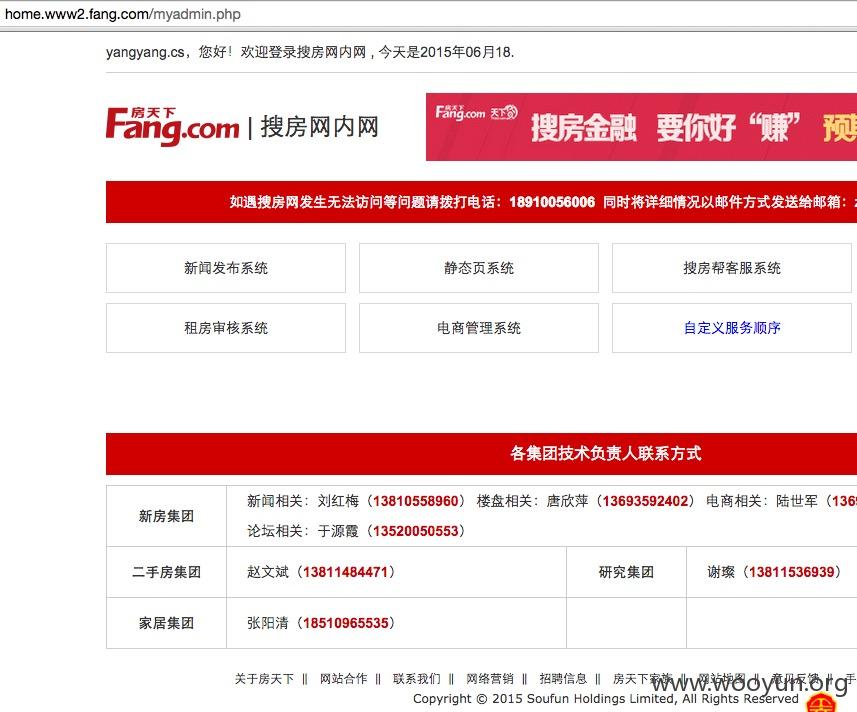This screenshot has width=857, height=712.
Task: Click the 自定义服务顺序 link
Action: (x=732, y=328)
